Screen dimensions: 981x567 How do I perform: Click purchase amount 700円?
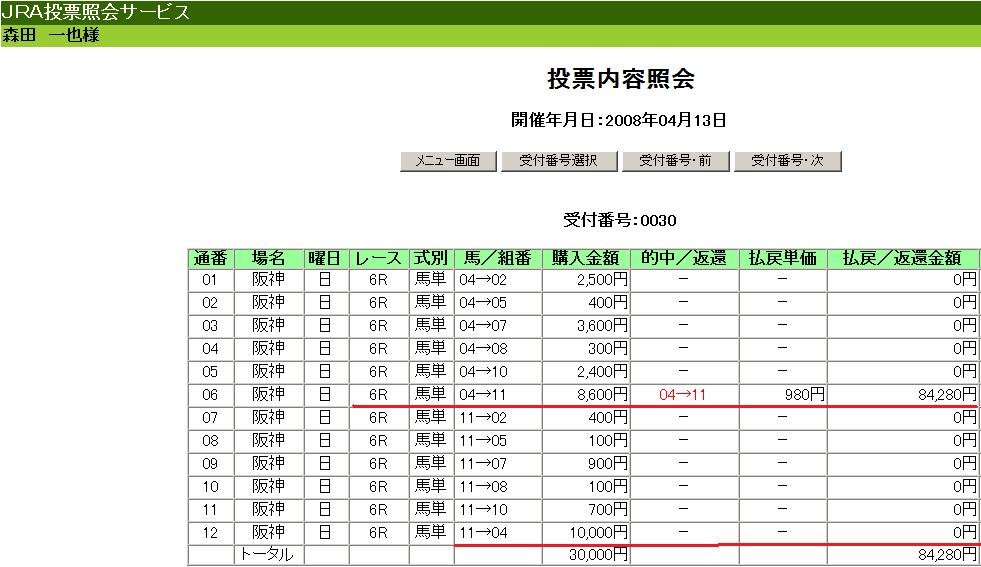pyautogui.click(x=607, y=509)
